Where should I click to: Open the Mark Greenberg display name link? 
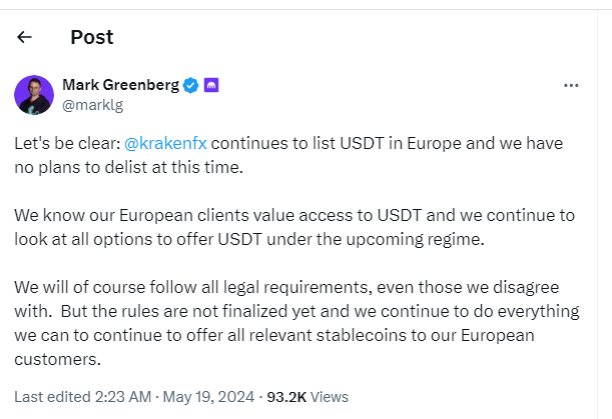click(x=120, y=85)
